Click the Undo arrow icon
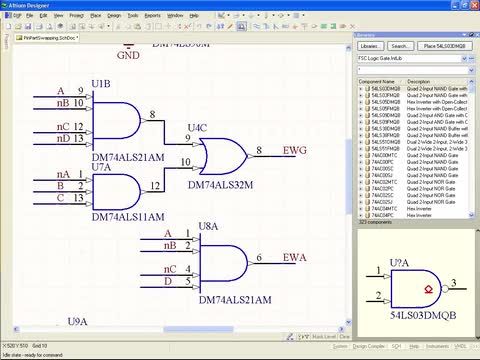Viewport: 480px width, 360px height. click(199, 26)
